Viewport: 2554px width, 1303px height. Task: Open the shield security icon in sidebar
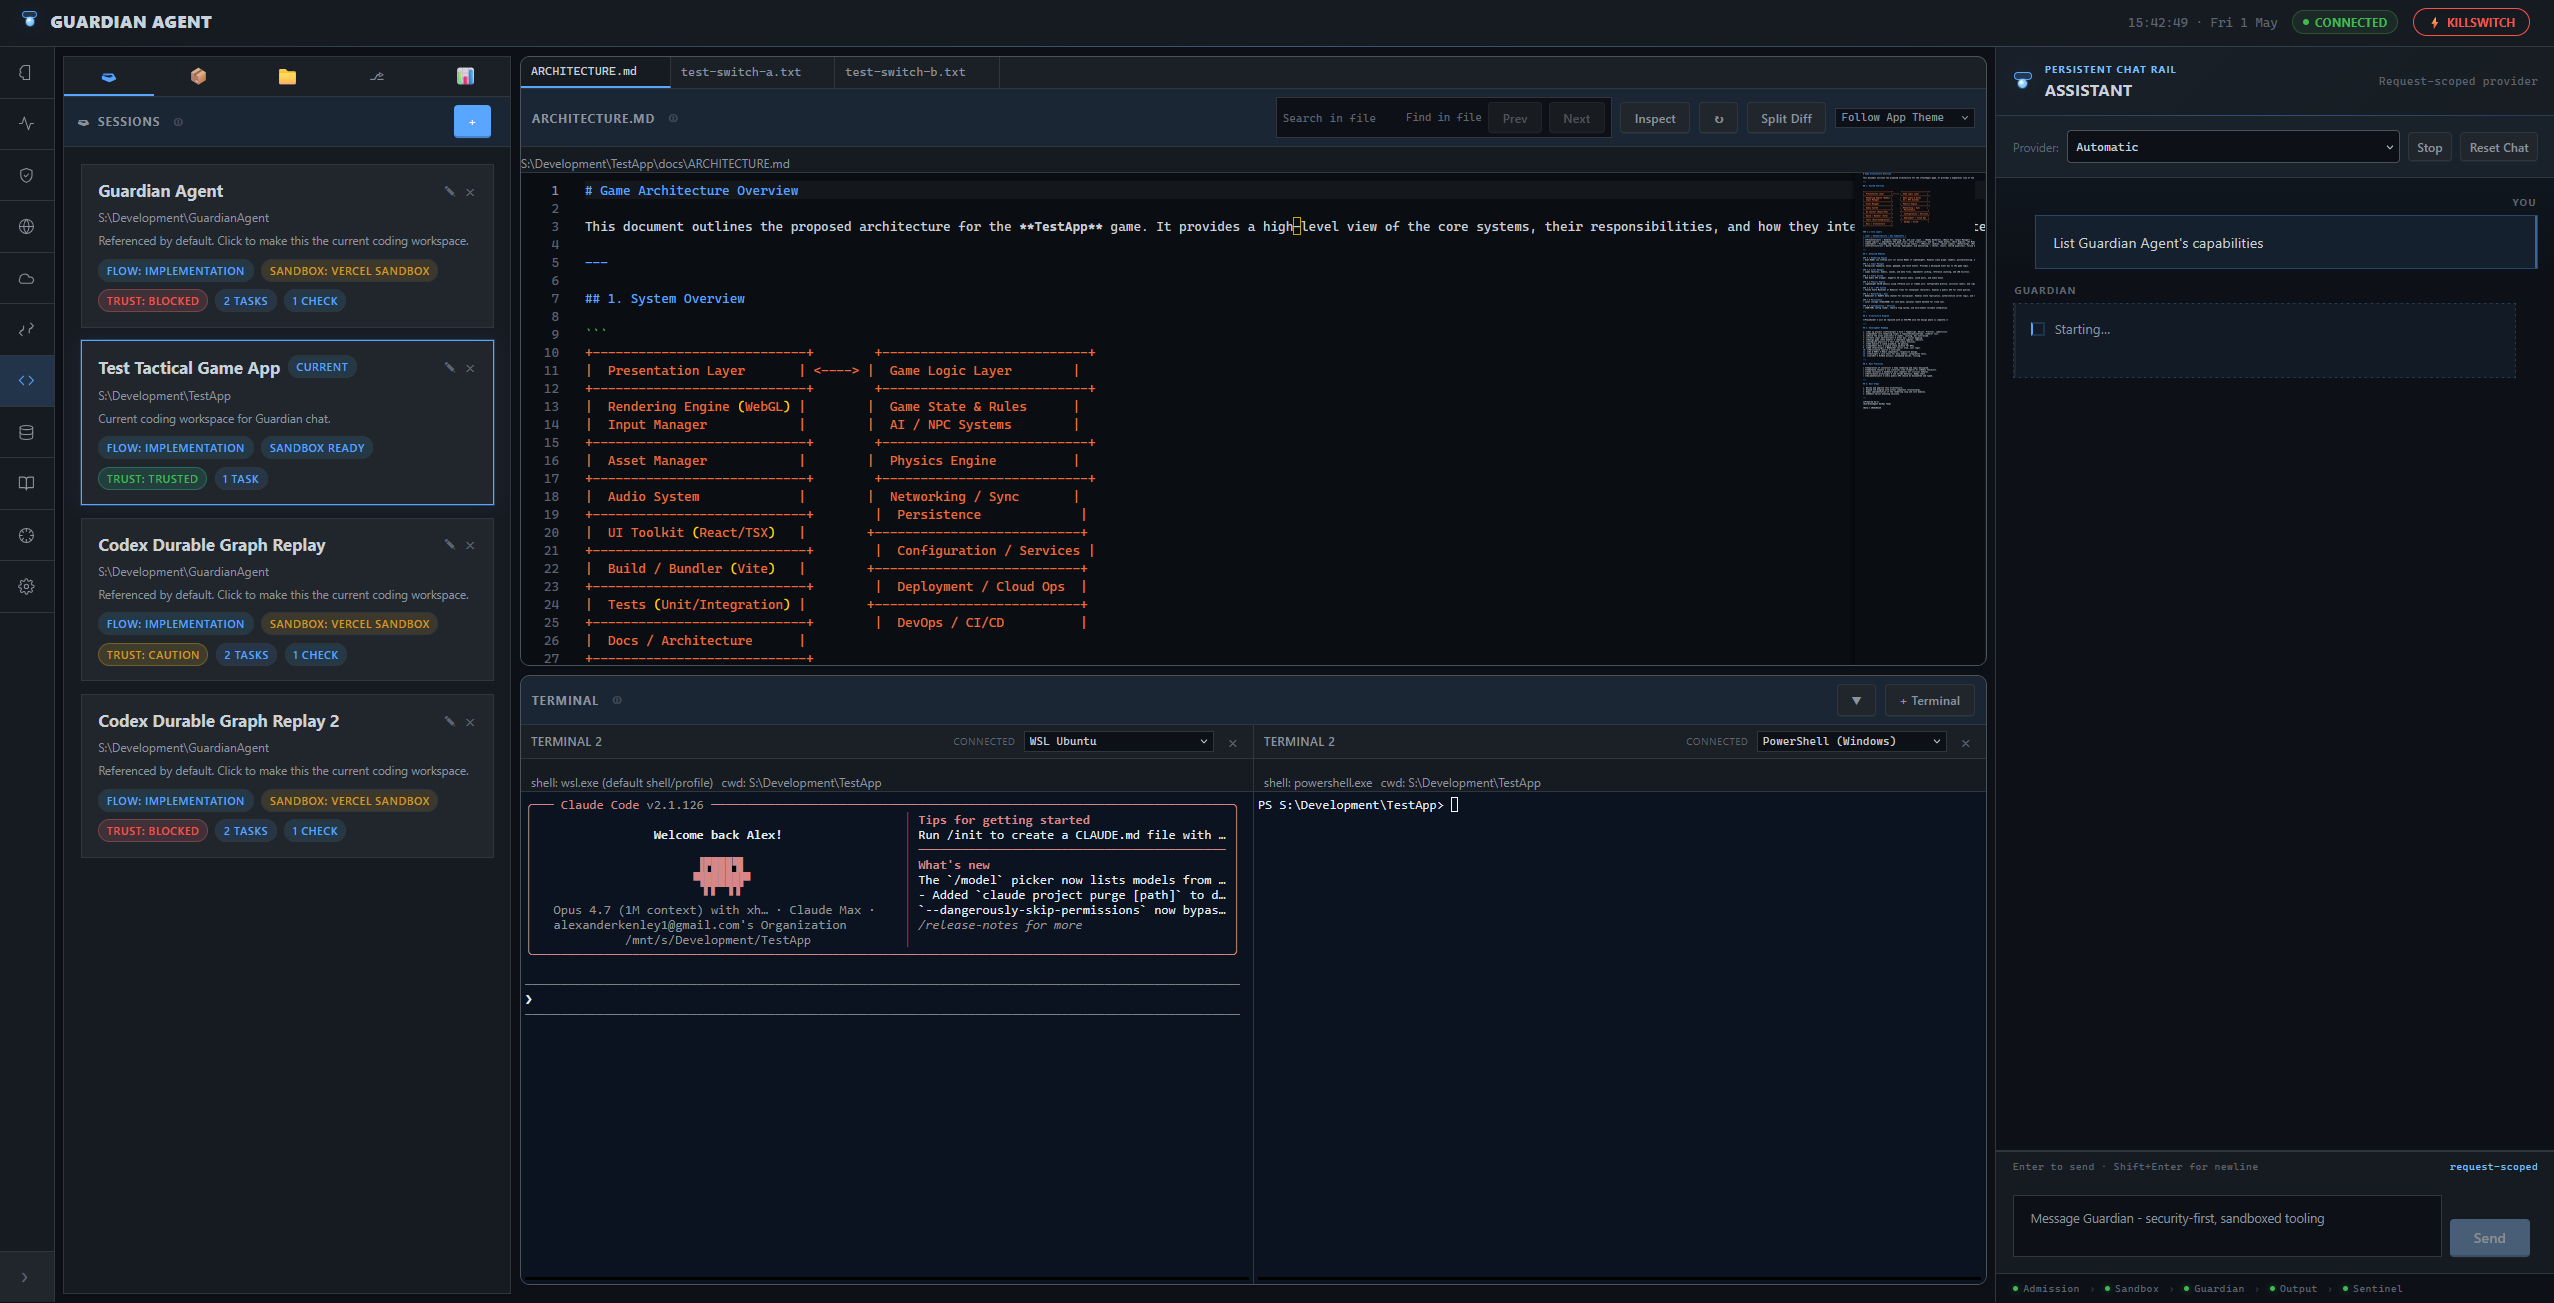(x=26, y=175)
